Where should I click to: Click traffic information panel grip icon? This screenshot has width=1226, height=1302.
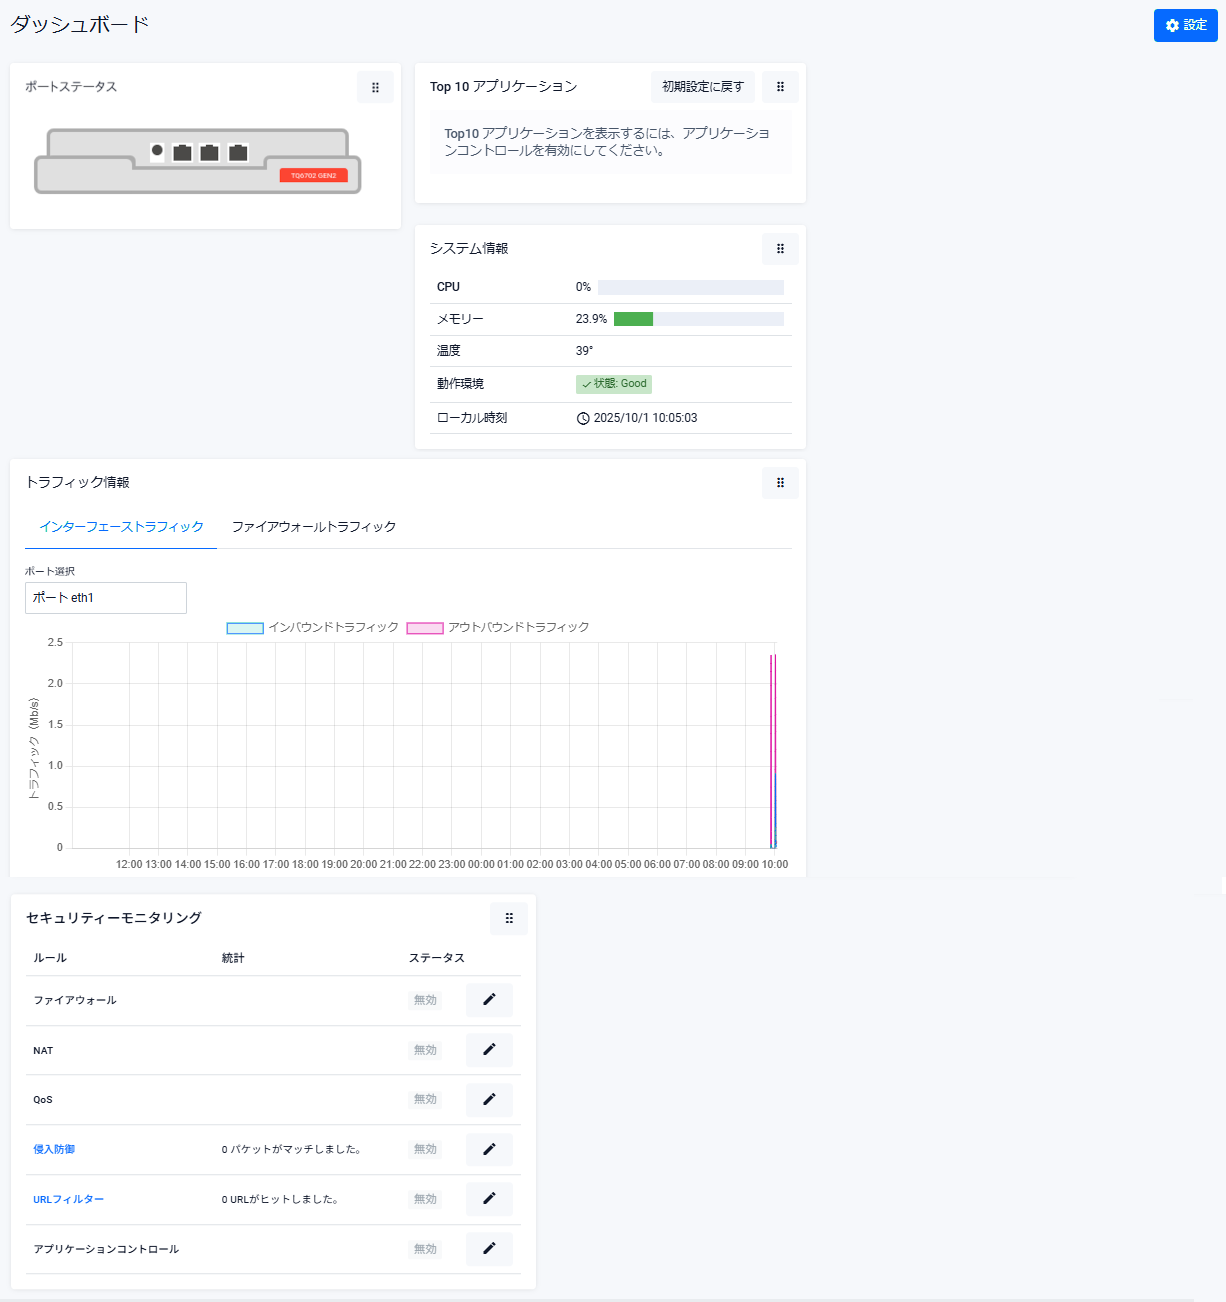point(780,483)
